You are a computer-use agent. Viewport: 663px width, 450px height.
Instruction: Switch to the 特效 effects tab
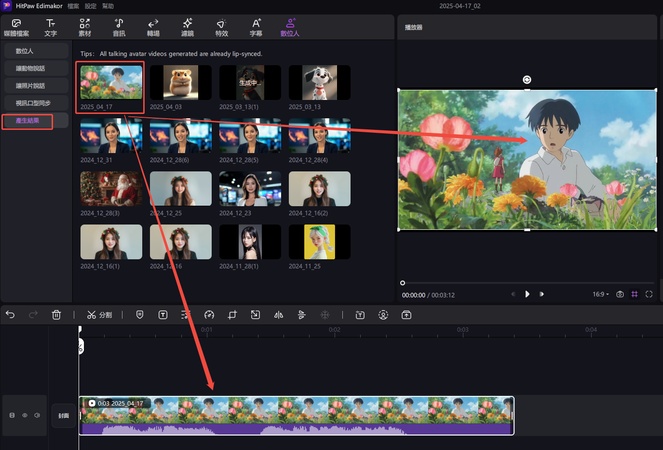(x=221, y=27)
